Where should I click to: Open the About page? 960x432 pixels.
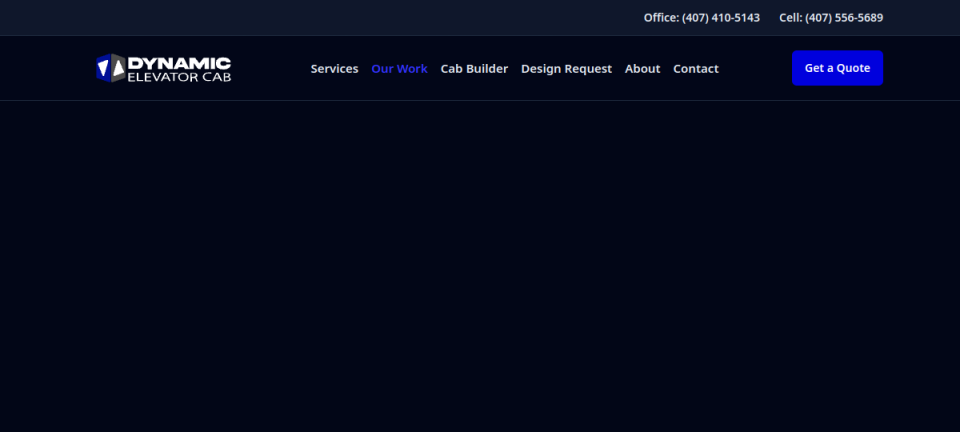[x=642, y=69]
